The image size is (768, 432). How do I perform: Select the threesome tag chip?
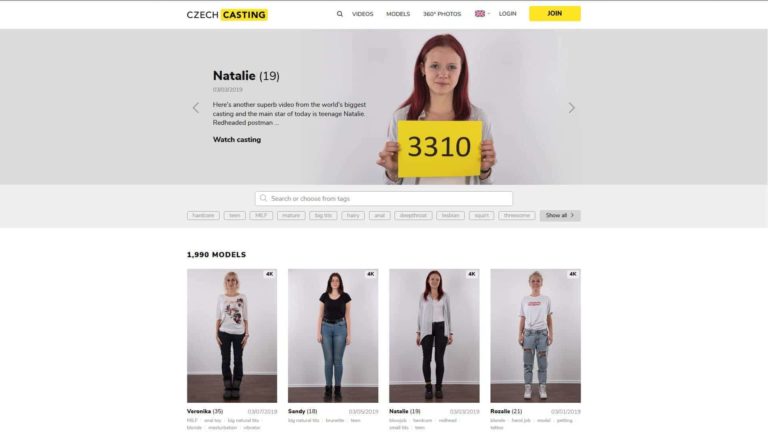click(x=517, y=216)
